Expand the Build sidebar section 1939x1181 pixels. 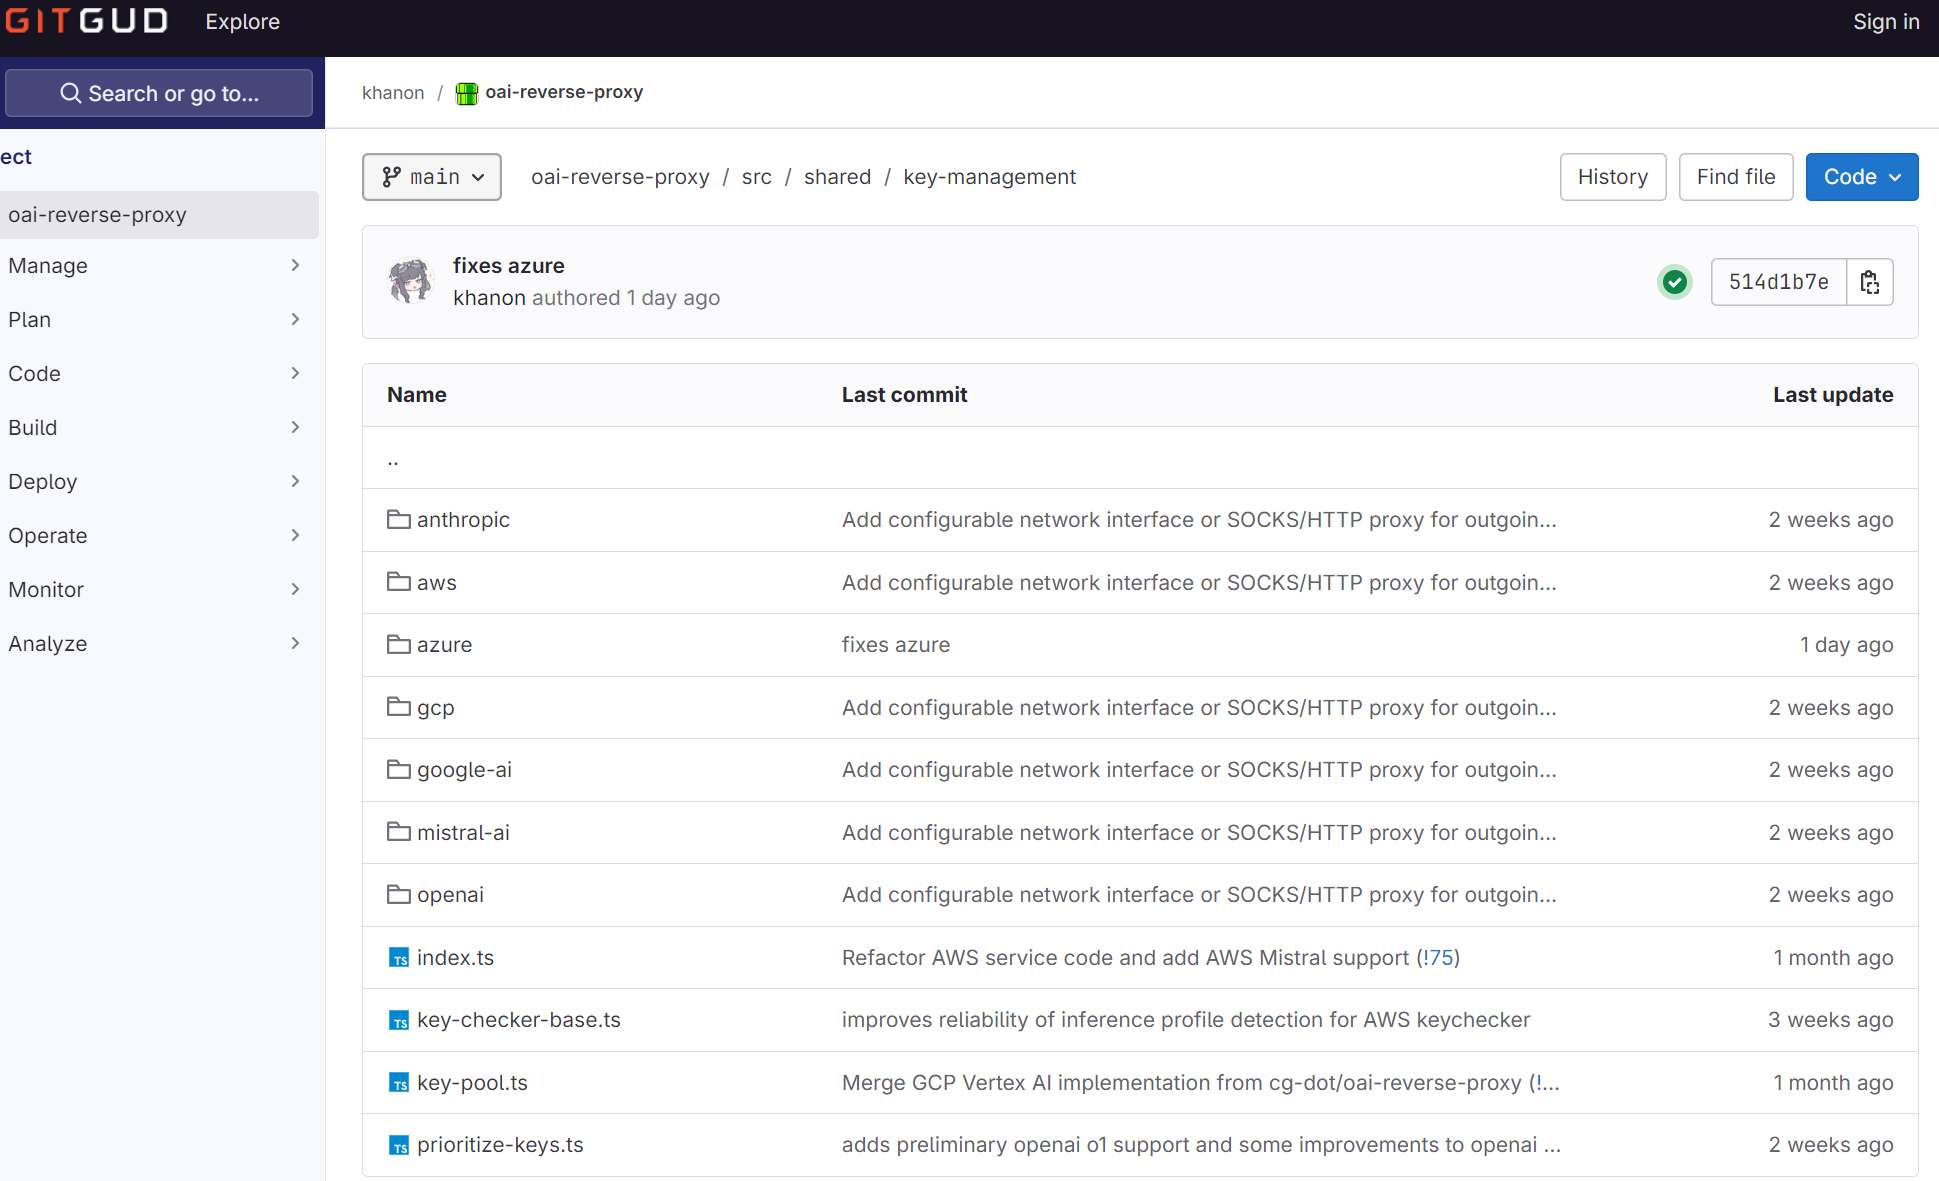pyautogui.click(x=155, y=428)
